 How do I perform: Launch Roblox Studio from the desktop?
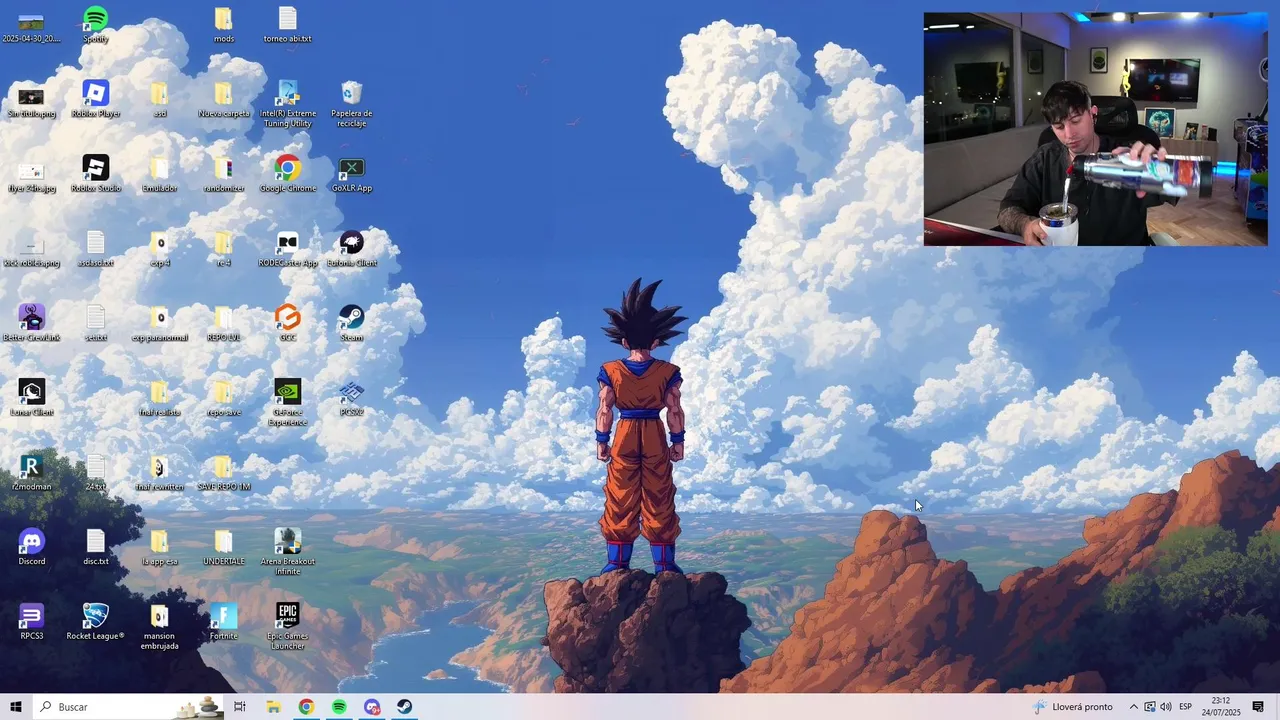[96, 174]
